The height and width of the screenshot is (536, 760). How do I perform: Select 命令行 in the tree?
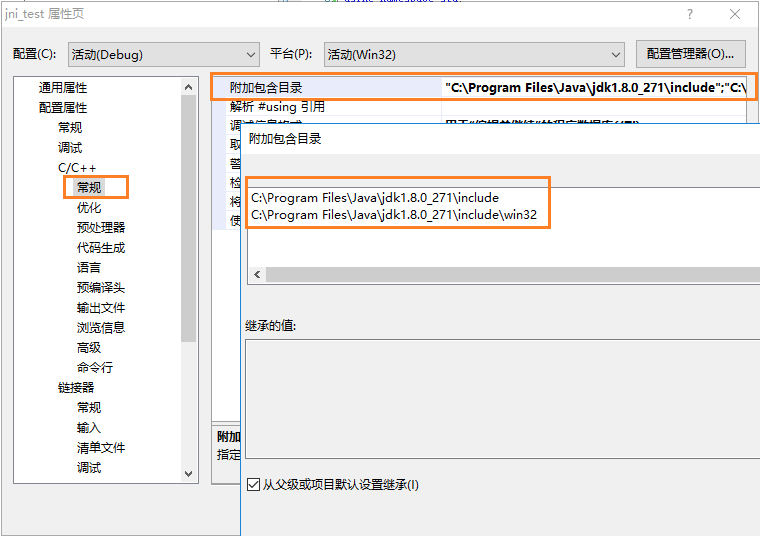click(95, 367)
